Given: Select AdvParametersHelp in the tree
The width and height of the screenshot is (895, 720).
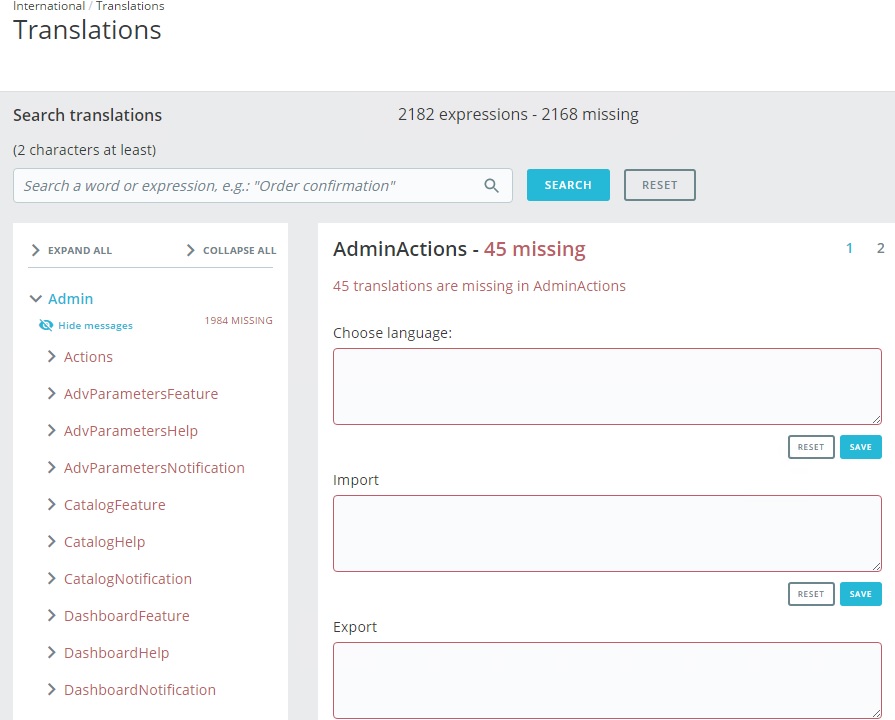Looking at the screenshot, I should [x=130, y=431].
